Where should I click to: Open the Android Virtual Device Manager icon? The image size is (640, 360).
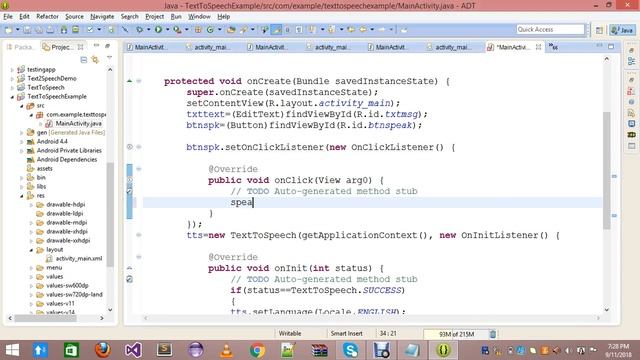coord(76,30)
